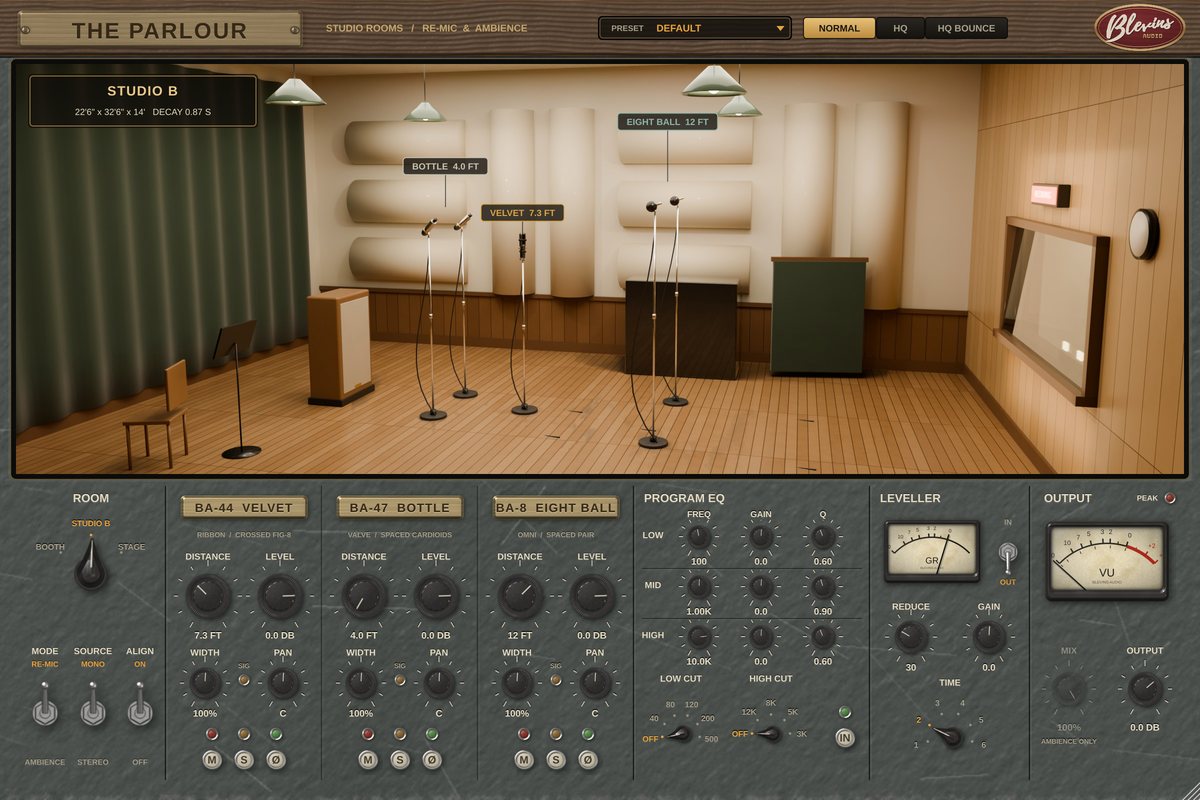Click the Velvet Width knob
Screen dimensions: 1200x800
205,683
